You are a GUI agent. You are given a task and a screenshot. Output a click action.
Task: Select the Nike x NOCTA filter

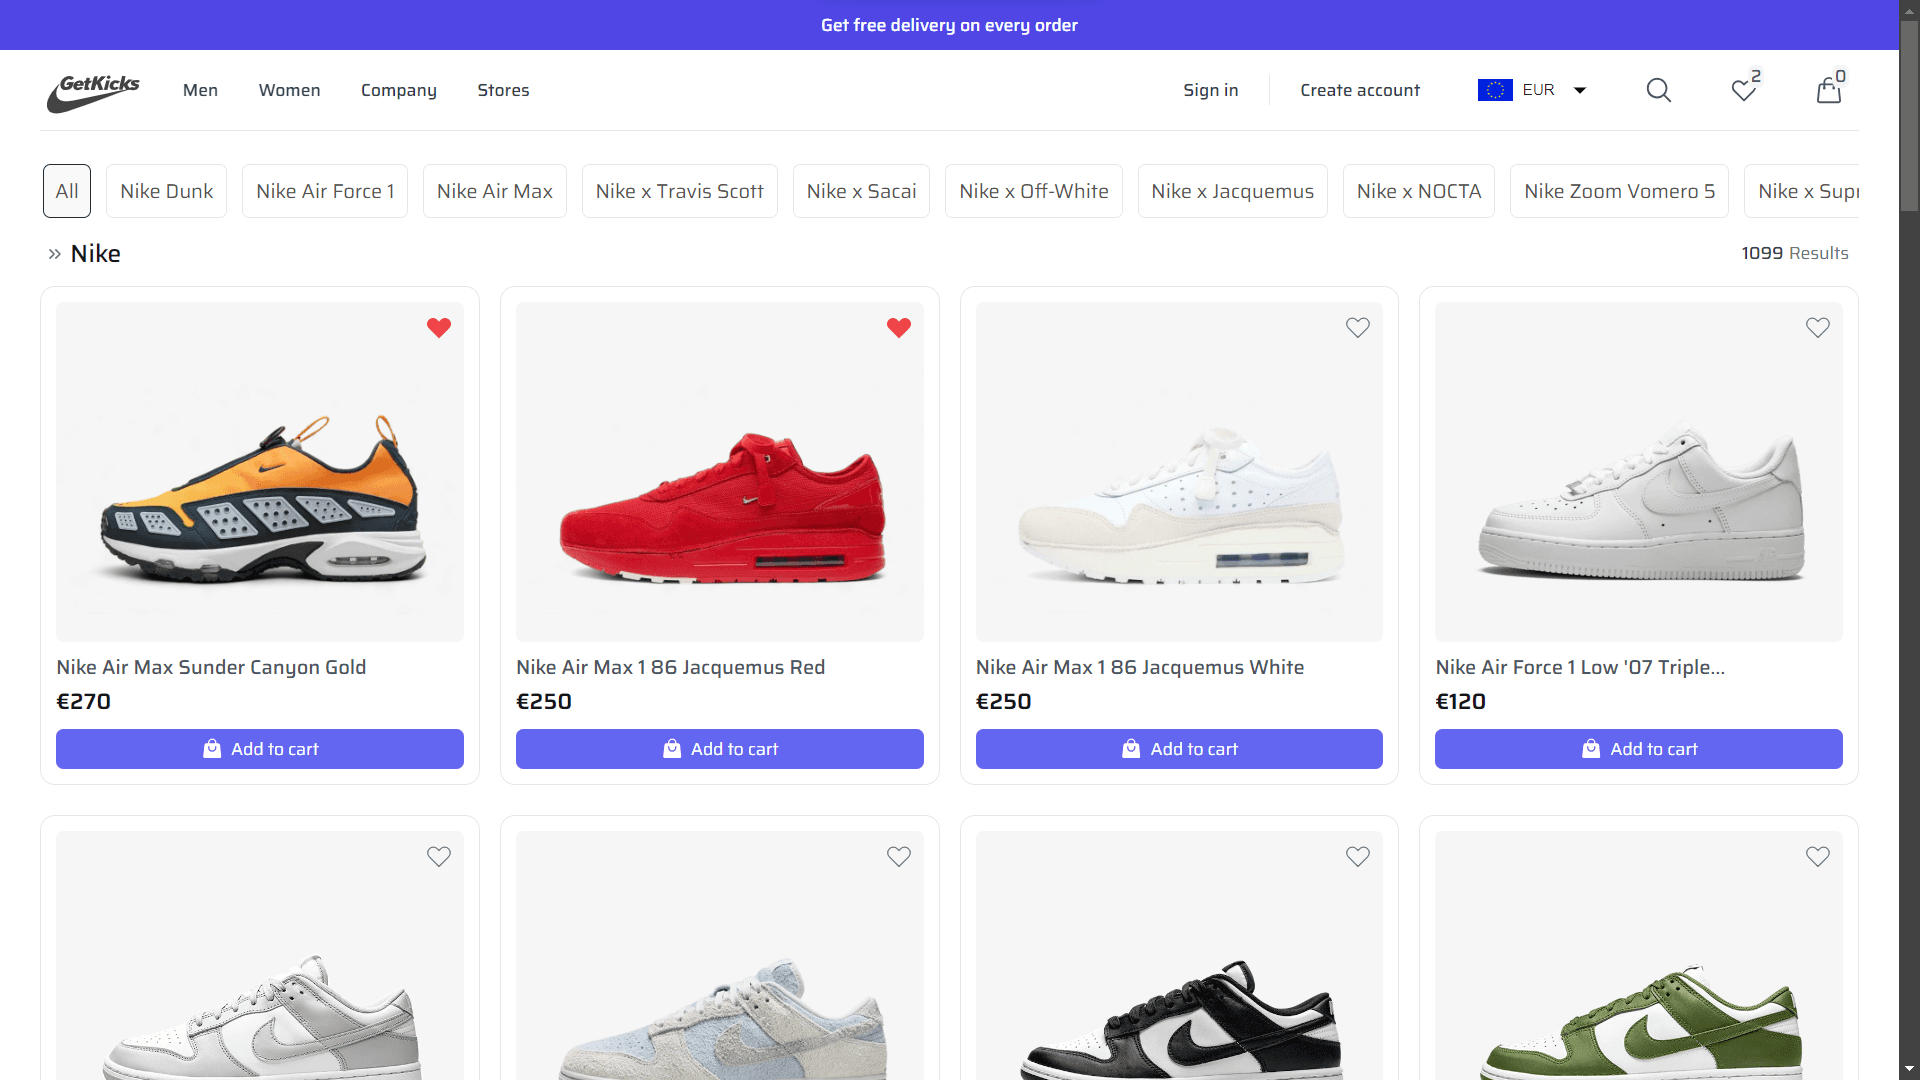click(1419, 191)
